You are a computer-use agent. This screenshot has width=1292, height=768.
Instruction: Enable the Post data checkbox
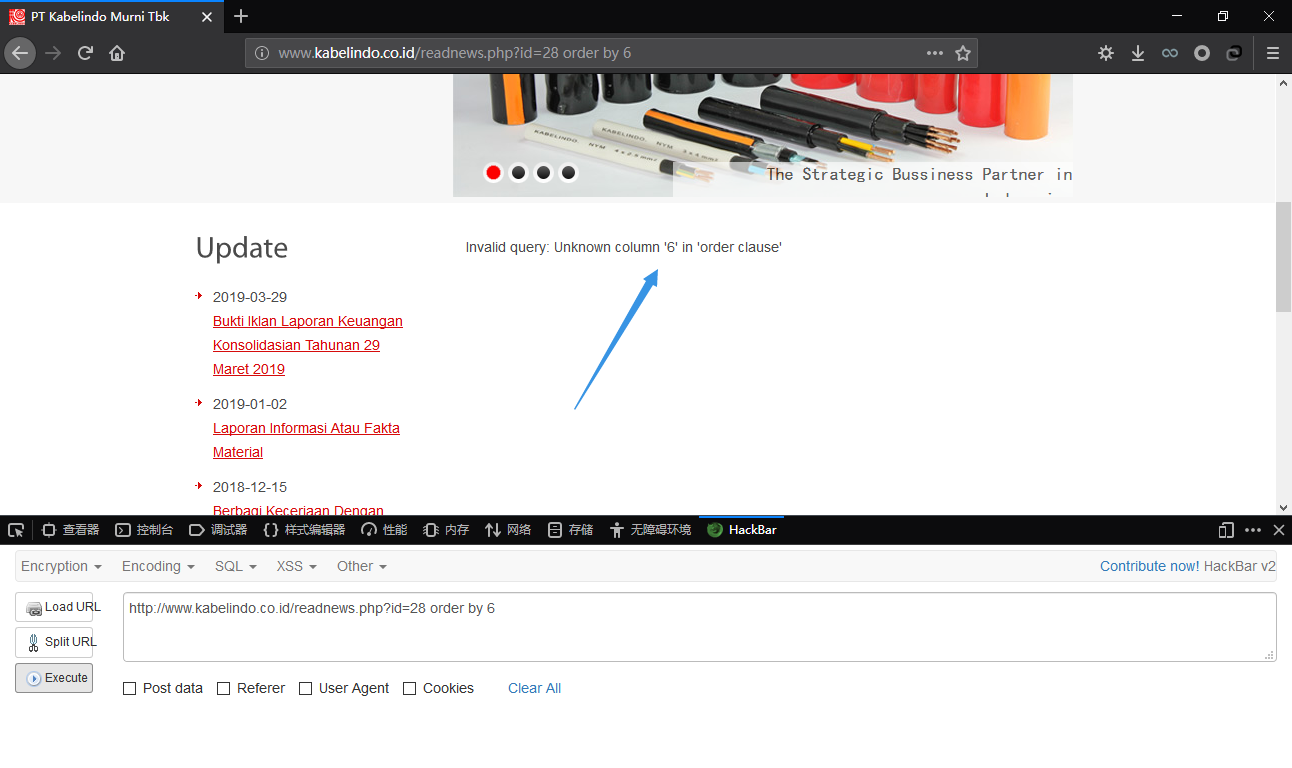130,689
